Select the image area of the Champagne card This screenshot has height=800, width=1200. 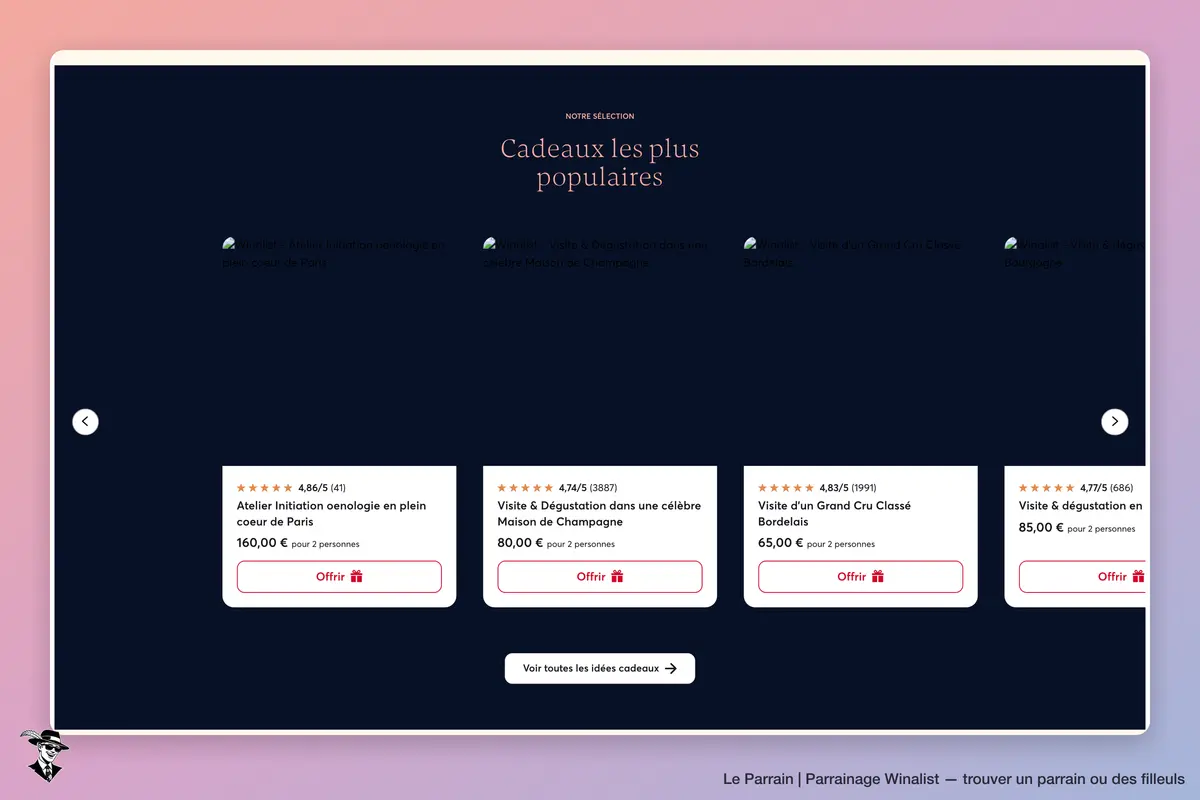coord(600,349)
